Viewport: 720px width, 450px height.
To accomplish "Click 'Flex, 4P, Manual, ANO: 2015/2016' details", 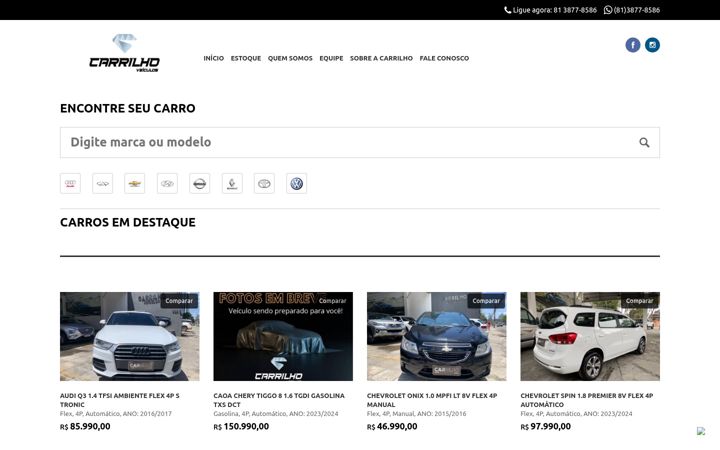I will (416, 414).
